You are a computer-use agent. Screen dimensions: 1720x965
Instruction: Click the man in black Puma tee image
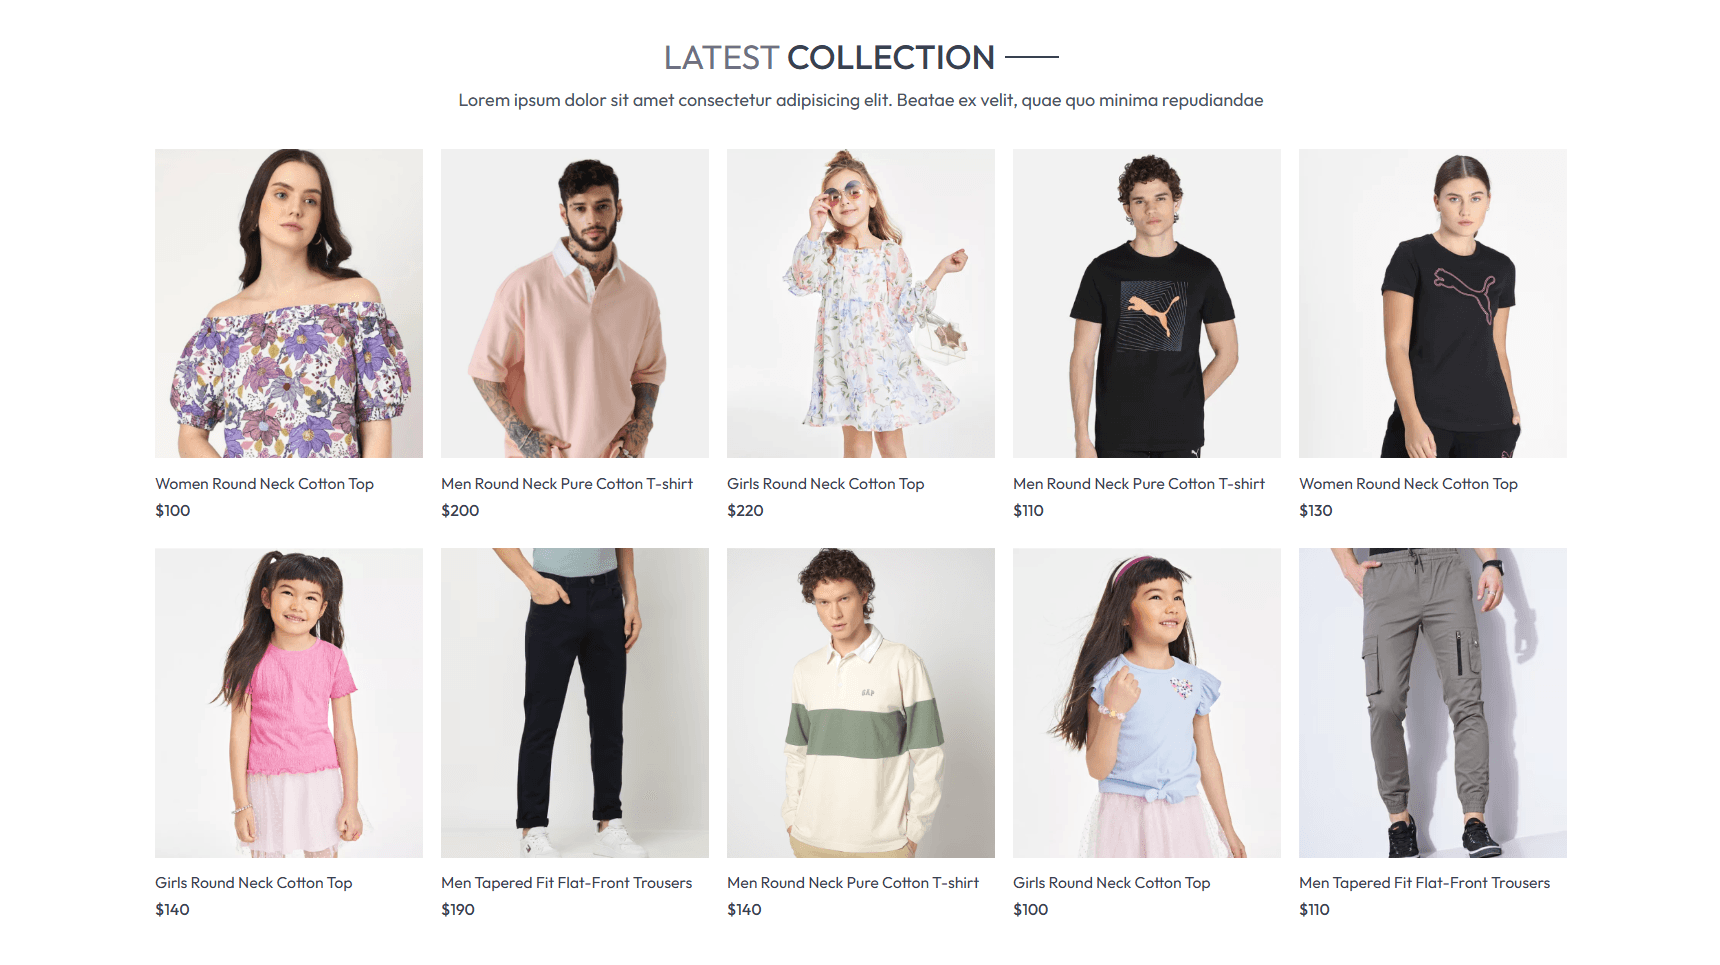click(1147, 303)
